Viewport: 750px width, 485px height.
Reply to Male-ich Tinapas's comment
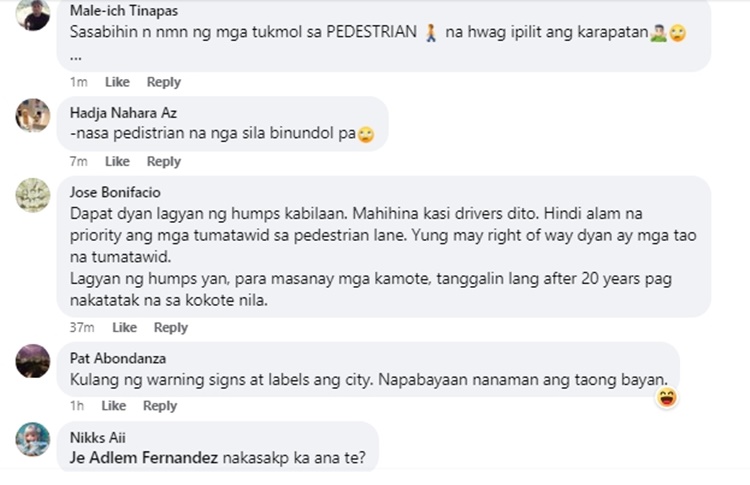tap(163, 82)
